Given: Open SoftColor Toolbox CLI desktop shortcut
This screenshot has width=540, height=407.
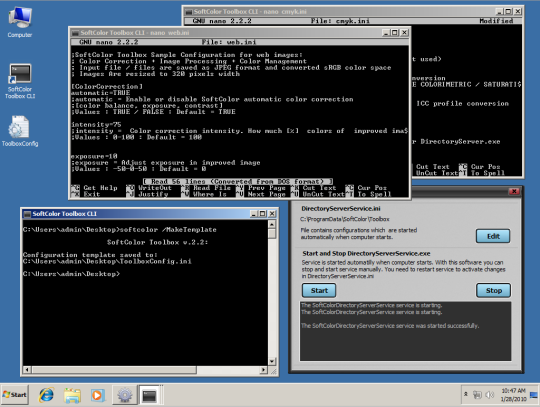Looking at the screenshot, I should [20, 81].
